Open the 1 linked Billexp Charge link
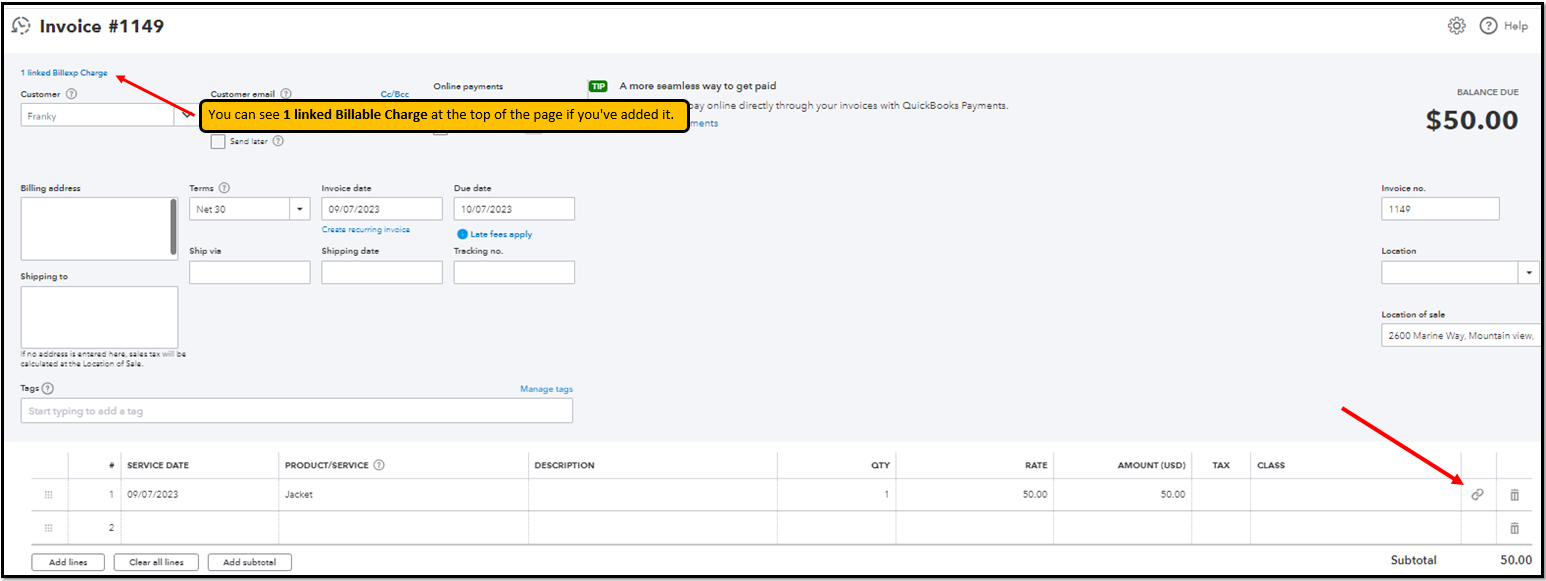Image resolution: width=1546 pixels, height=581 pixels. (x=62, y=72)
